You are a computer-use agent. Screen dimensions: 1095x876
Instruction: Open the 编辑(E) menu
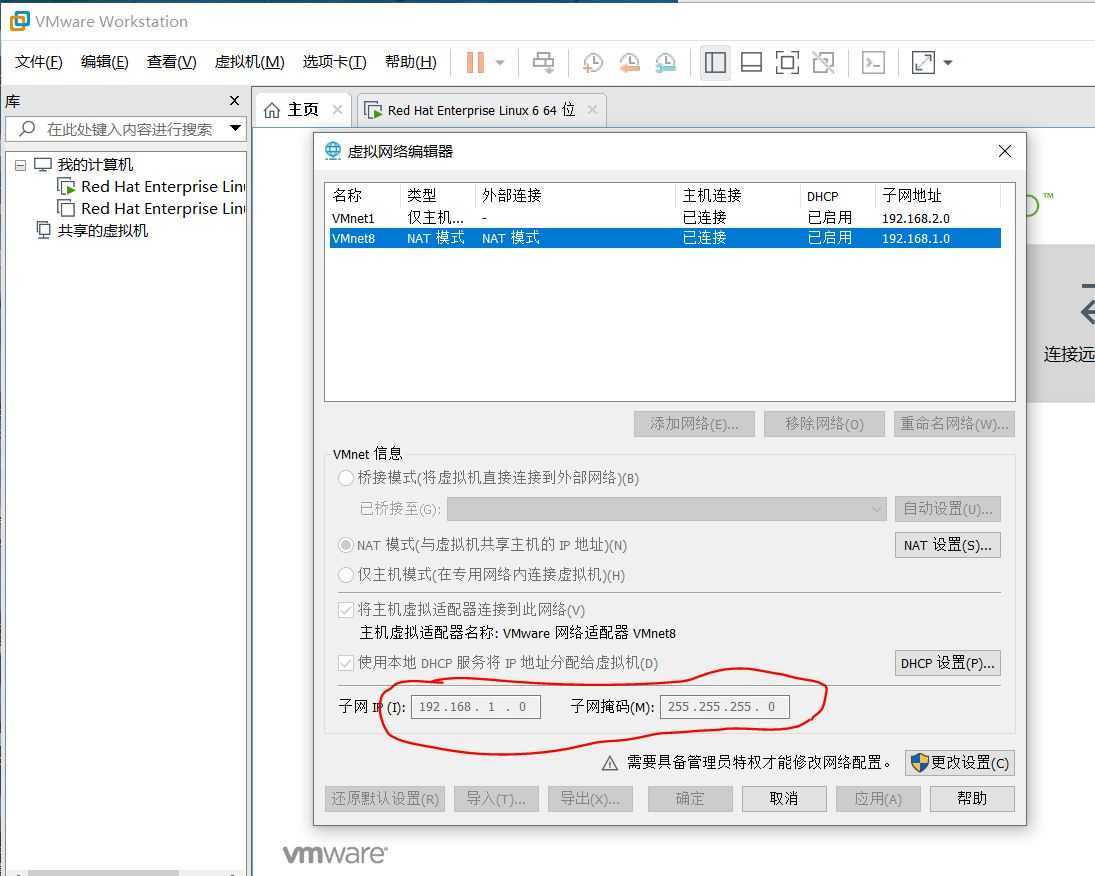click(x=105, y=62)
